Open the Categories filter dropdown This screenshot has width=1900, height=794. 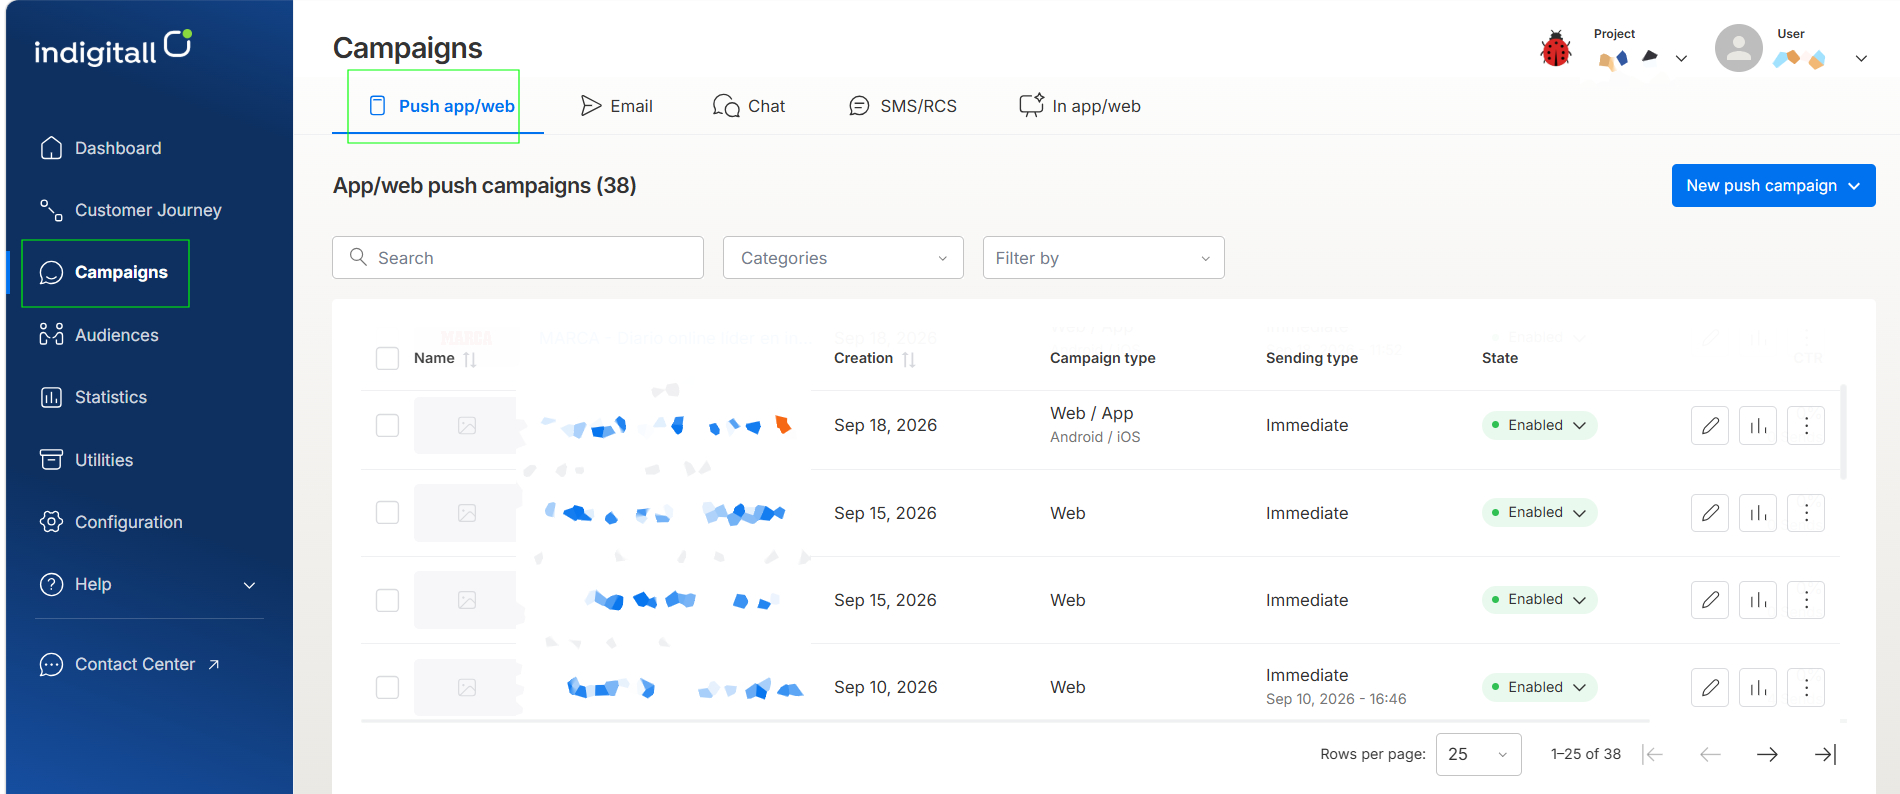tap(843, 258)
